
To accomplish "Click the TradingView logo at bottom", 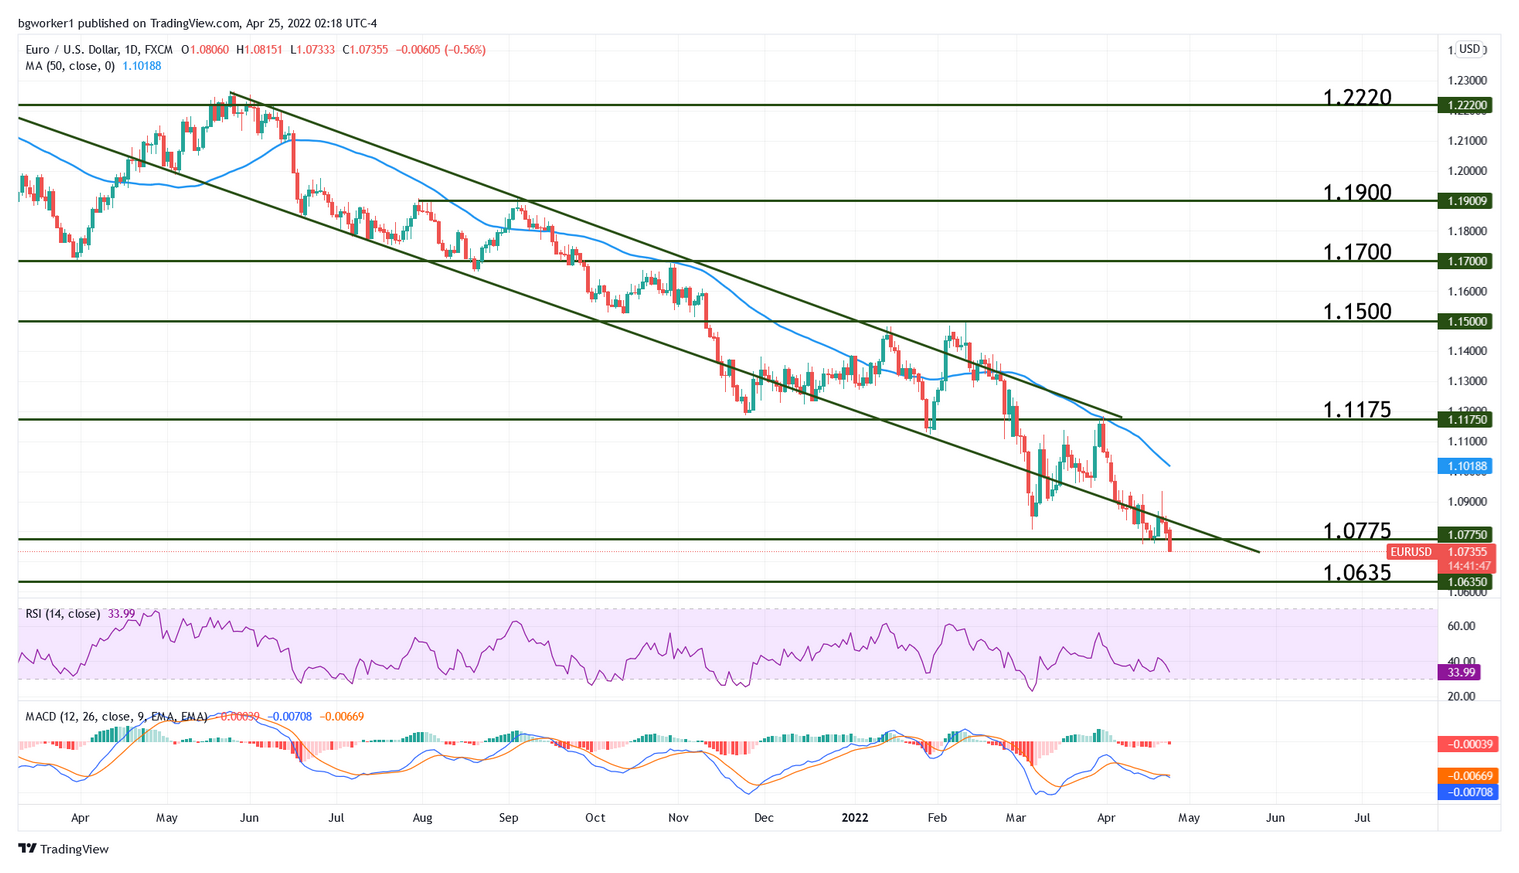I will pyautogui.click(x=63, y=849).
